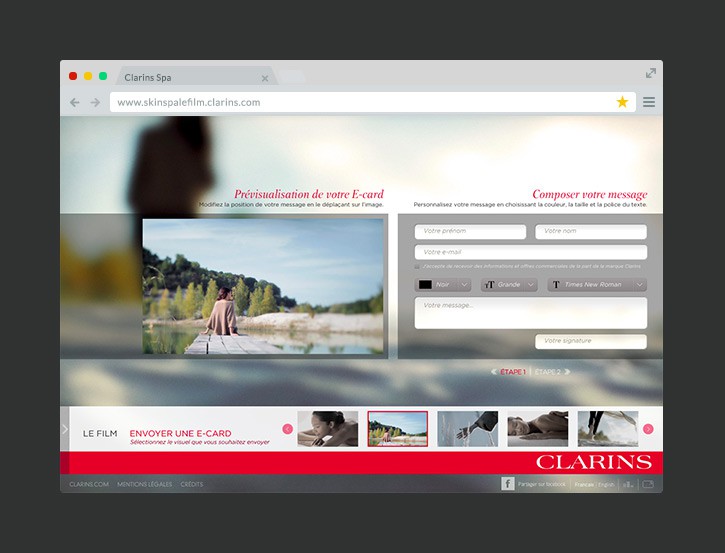Open the CRÉDITS footer link
Screen dimensions: 725x553
tap(192, 484)
